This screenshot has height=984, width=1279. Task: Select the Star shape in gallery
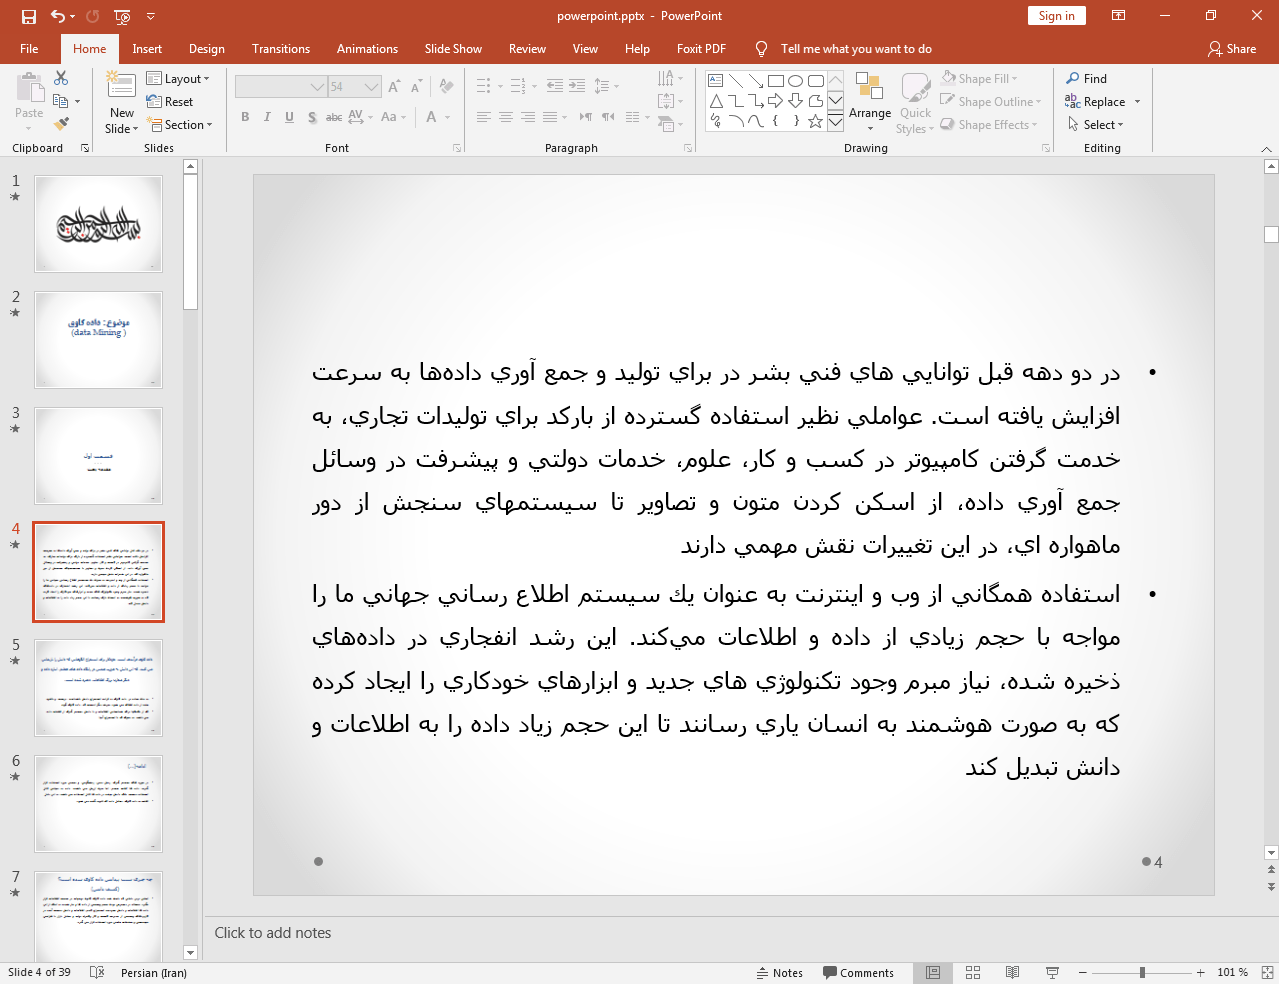(815, 121)
